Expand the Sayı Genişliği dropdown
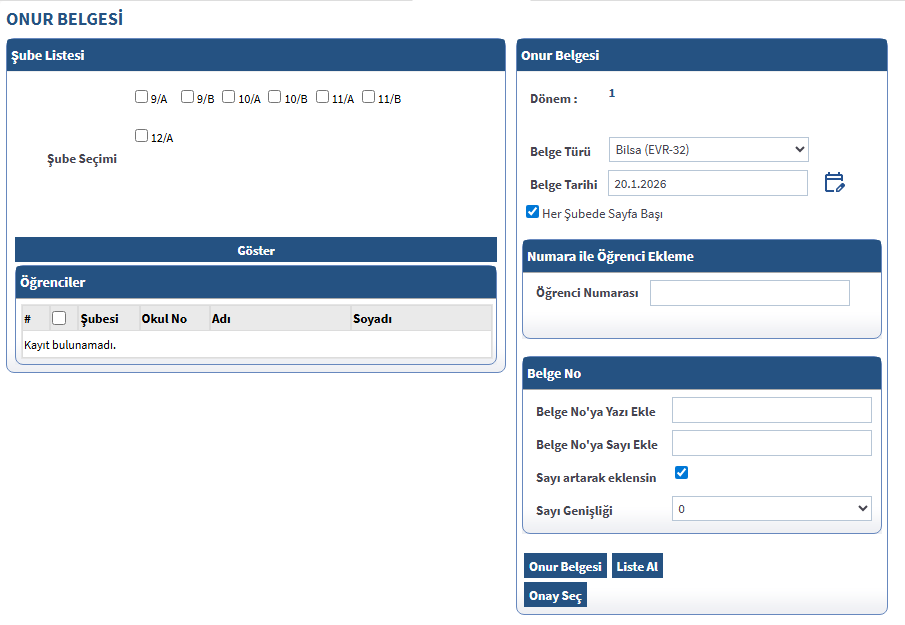Viewport: 905px width, 625px height. pyautogui.click(x=771, y=509)
